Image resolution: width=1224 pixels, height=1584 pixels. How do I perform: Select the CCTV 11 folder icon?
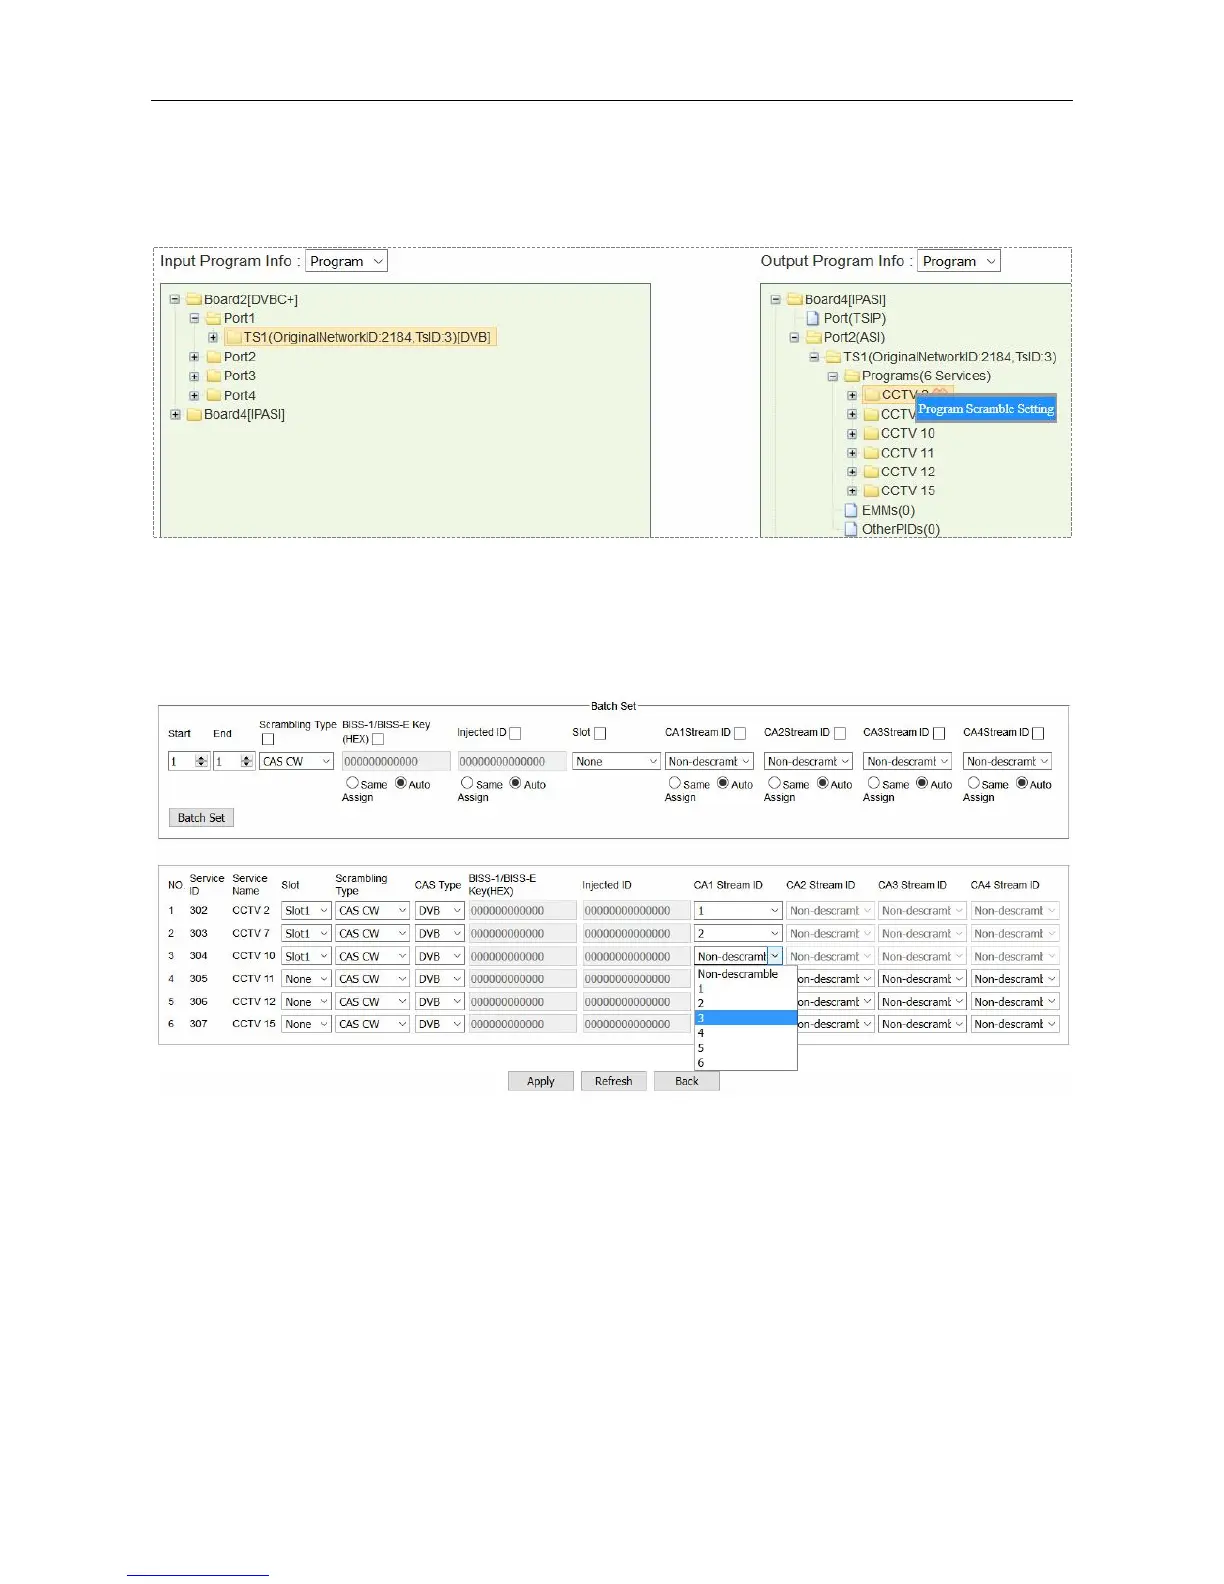pyautogui.click(x=871, y=453)
